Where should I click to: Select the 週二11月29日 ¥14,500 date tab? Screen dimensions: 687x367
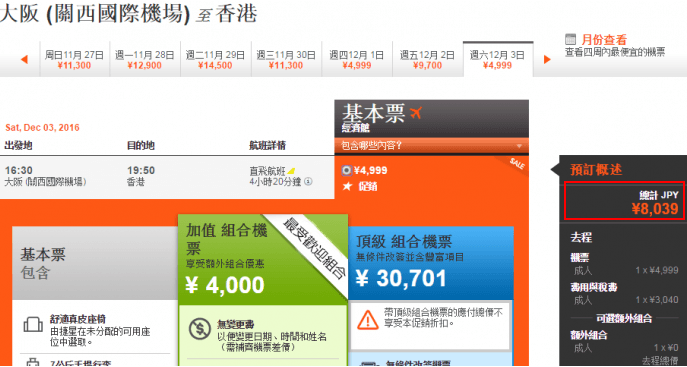[215, 60]
